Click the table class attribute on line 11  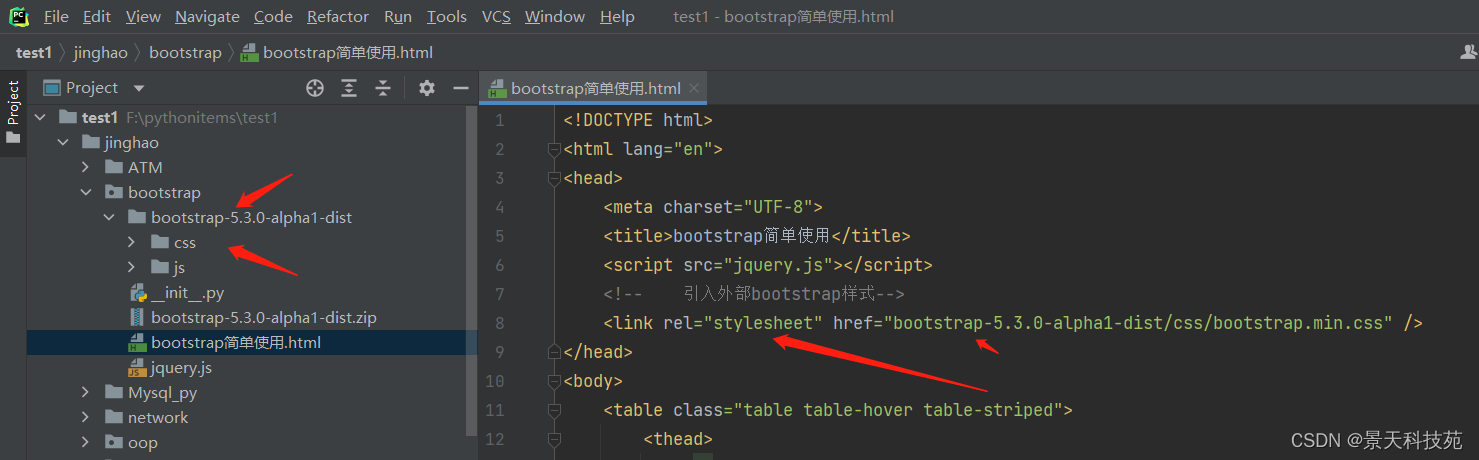(868, 410)
